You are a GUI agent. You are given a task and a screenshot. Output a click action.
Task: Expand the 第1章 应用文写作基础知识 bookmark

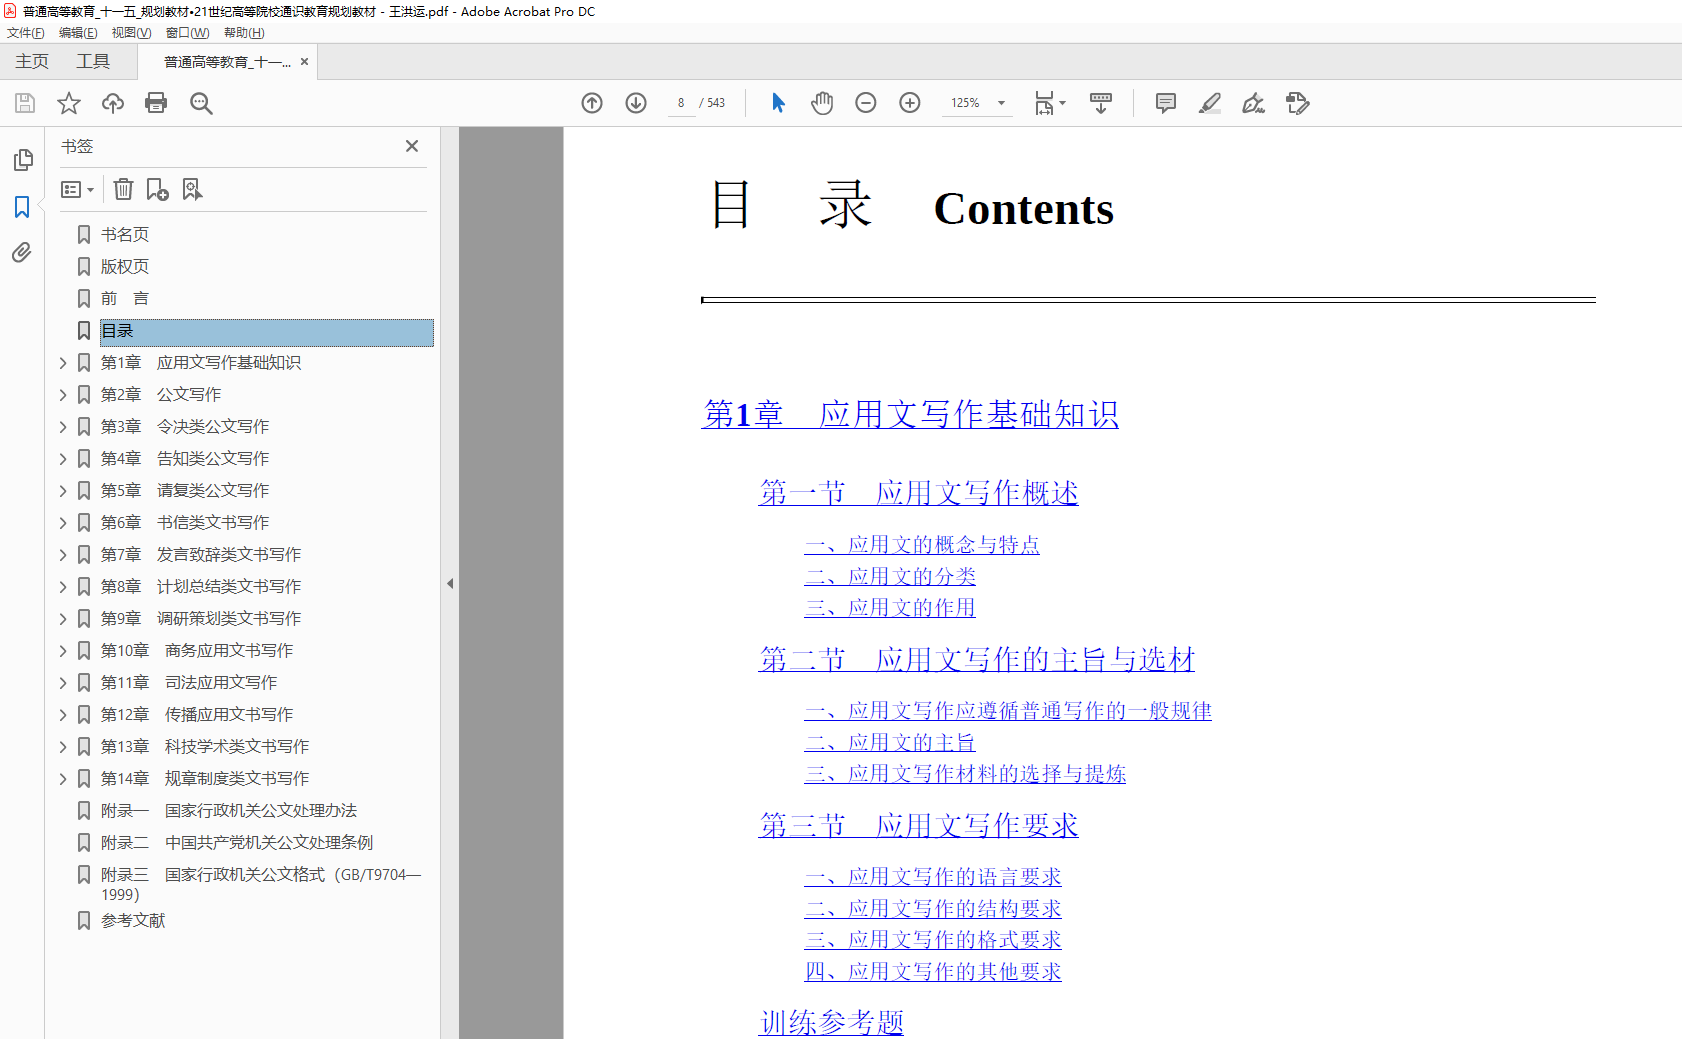coord(63,362)
